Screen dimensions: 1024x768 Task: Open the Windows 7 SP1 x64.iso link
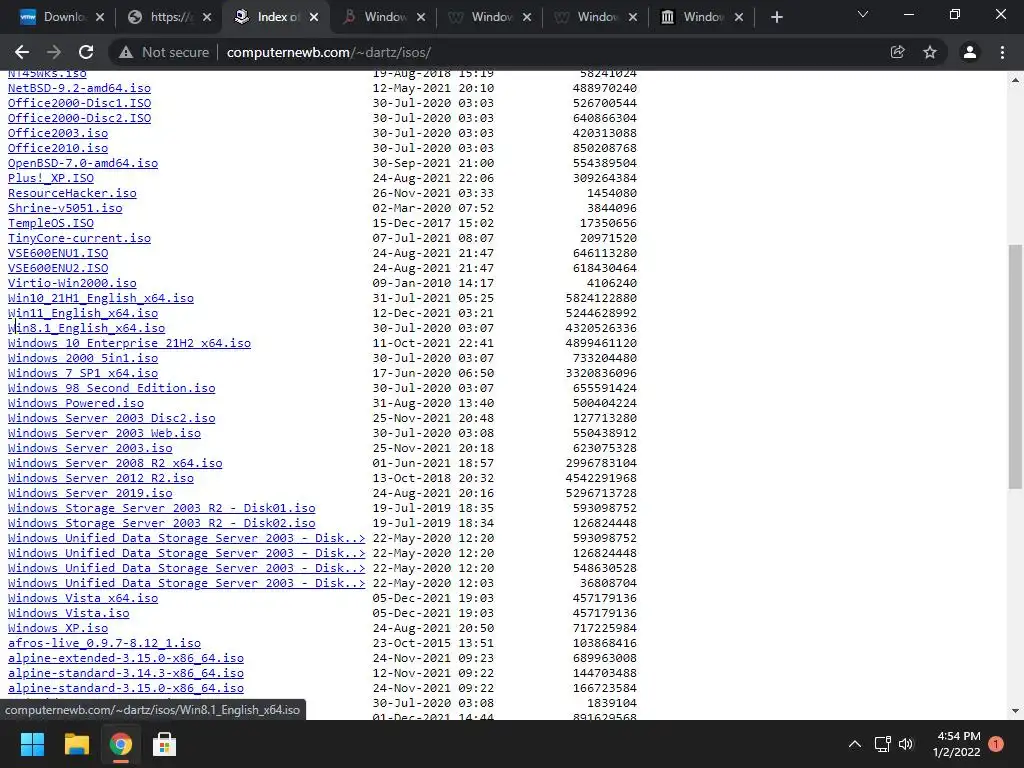tap(83, 374)
